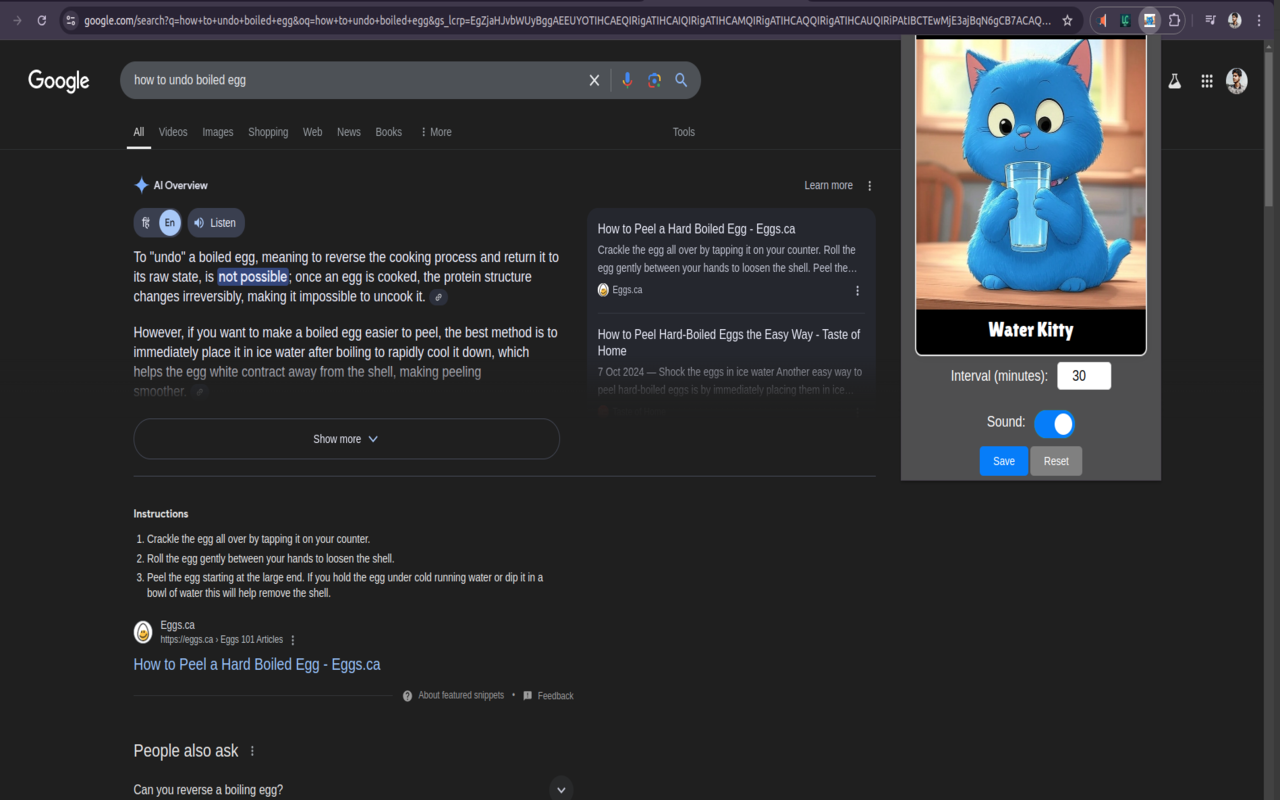Open the More search categories dropdown
Image resolution: width=1280 pixels, height=800 pixels.
435,131
